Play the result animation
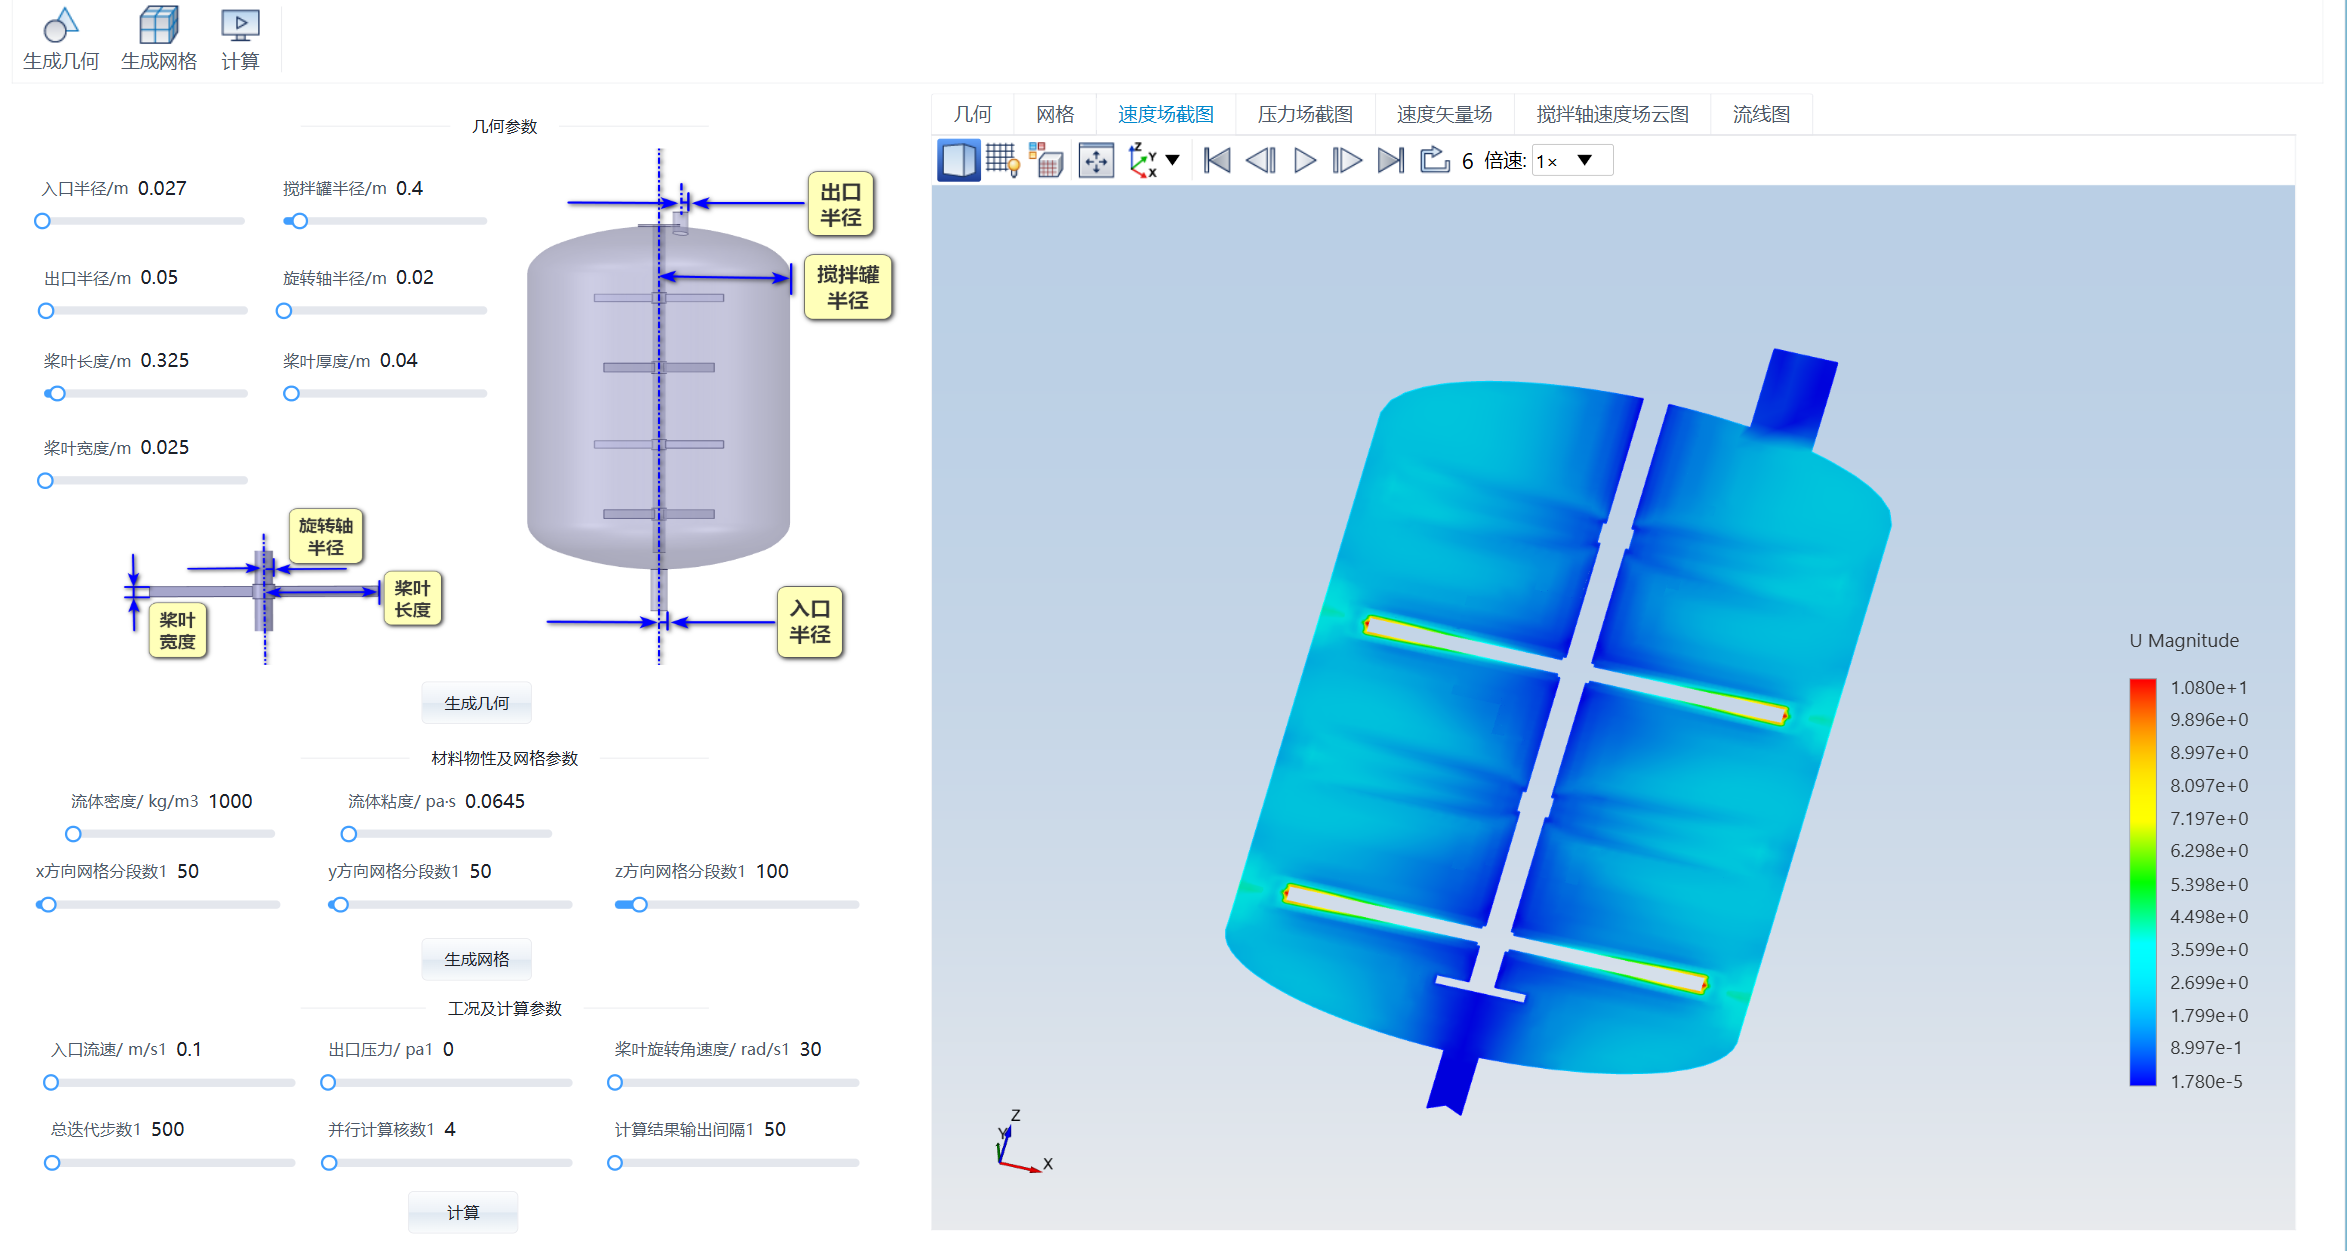Screen dimensions: 2347x1251 pyautogui.click(x=1305, y=160)
